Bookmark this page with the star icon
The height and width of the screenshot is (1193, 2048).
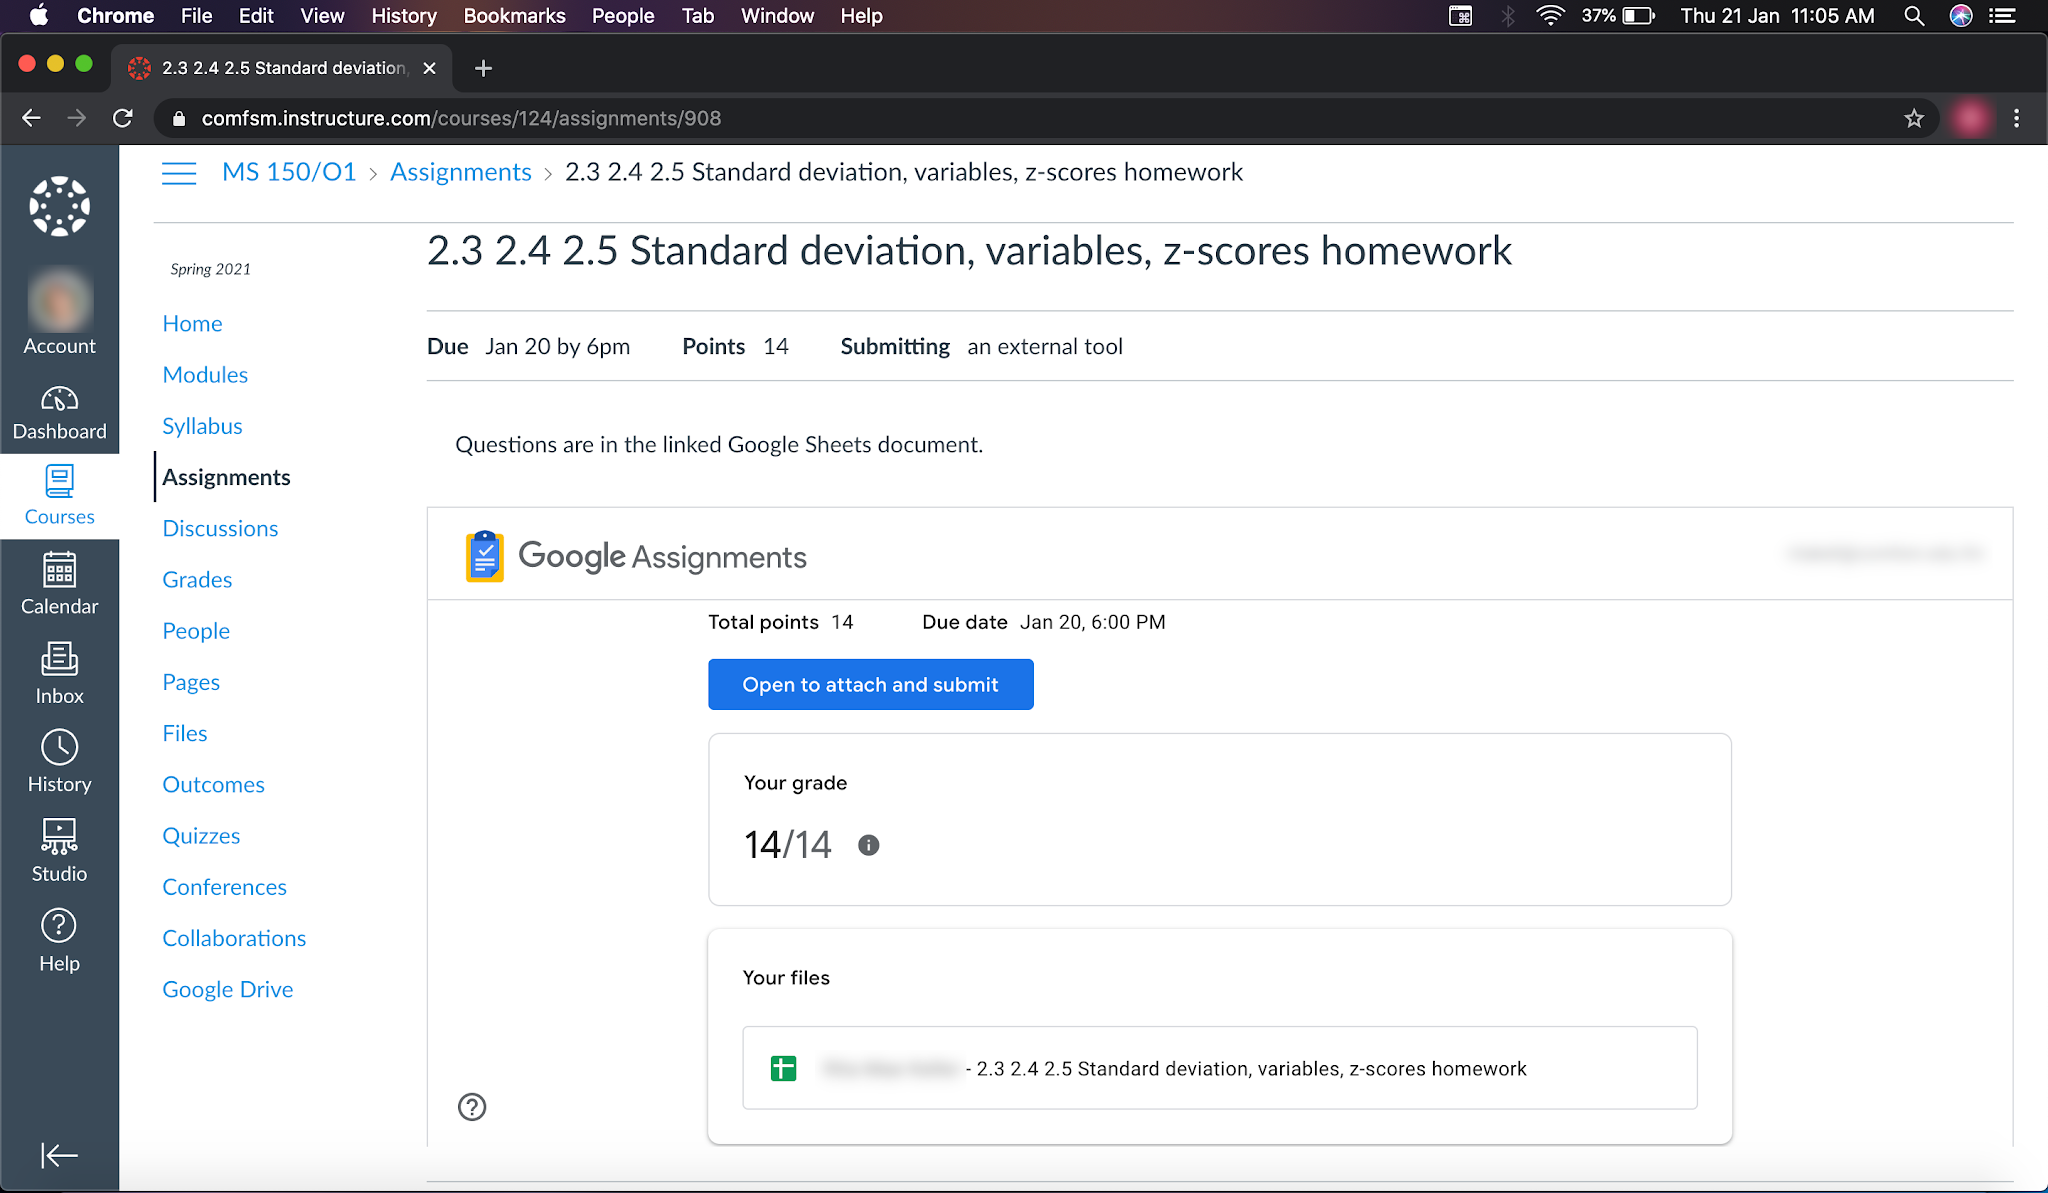click(x=1913, y=118)
